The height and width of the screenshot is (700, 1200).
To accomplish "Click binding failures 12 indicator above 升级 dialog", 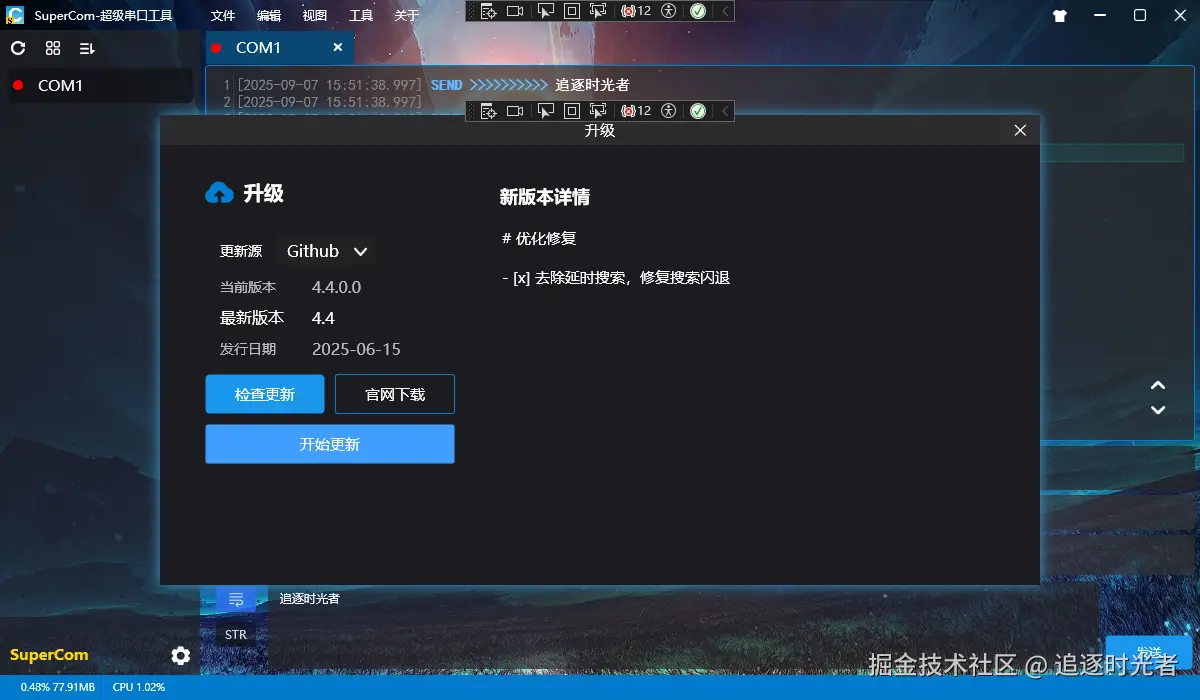I will tap(636, 111).
